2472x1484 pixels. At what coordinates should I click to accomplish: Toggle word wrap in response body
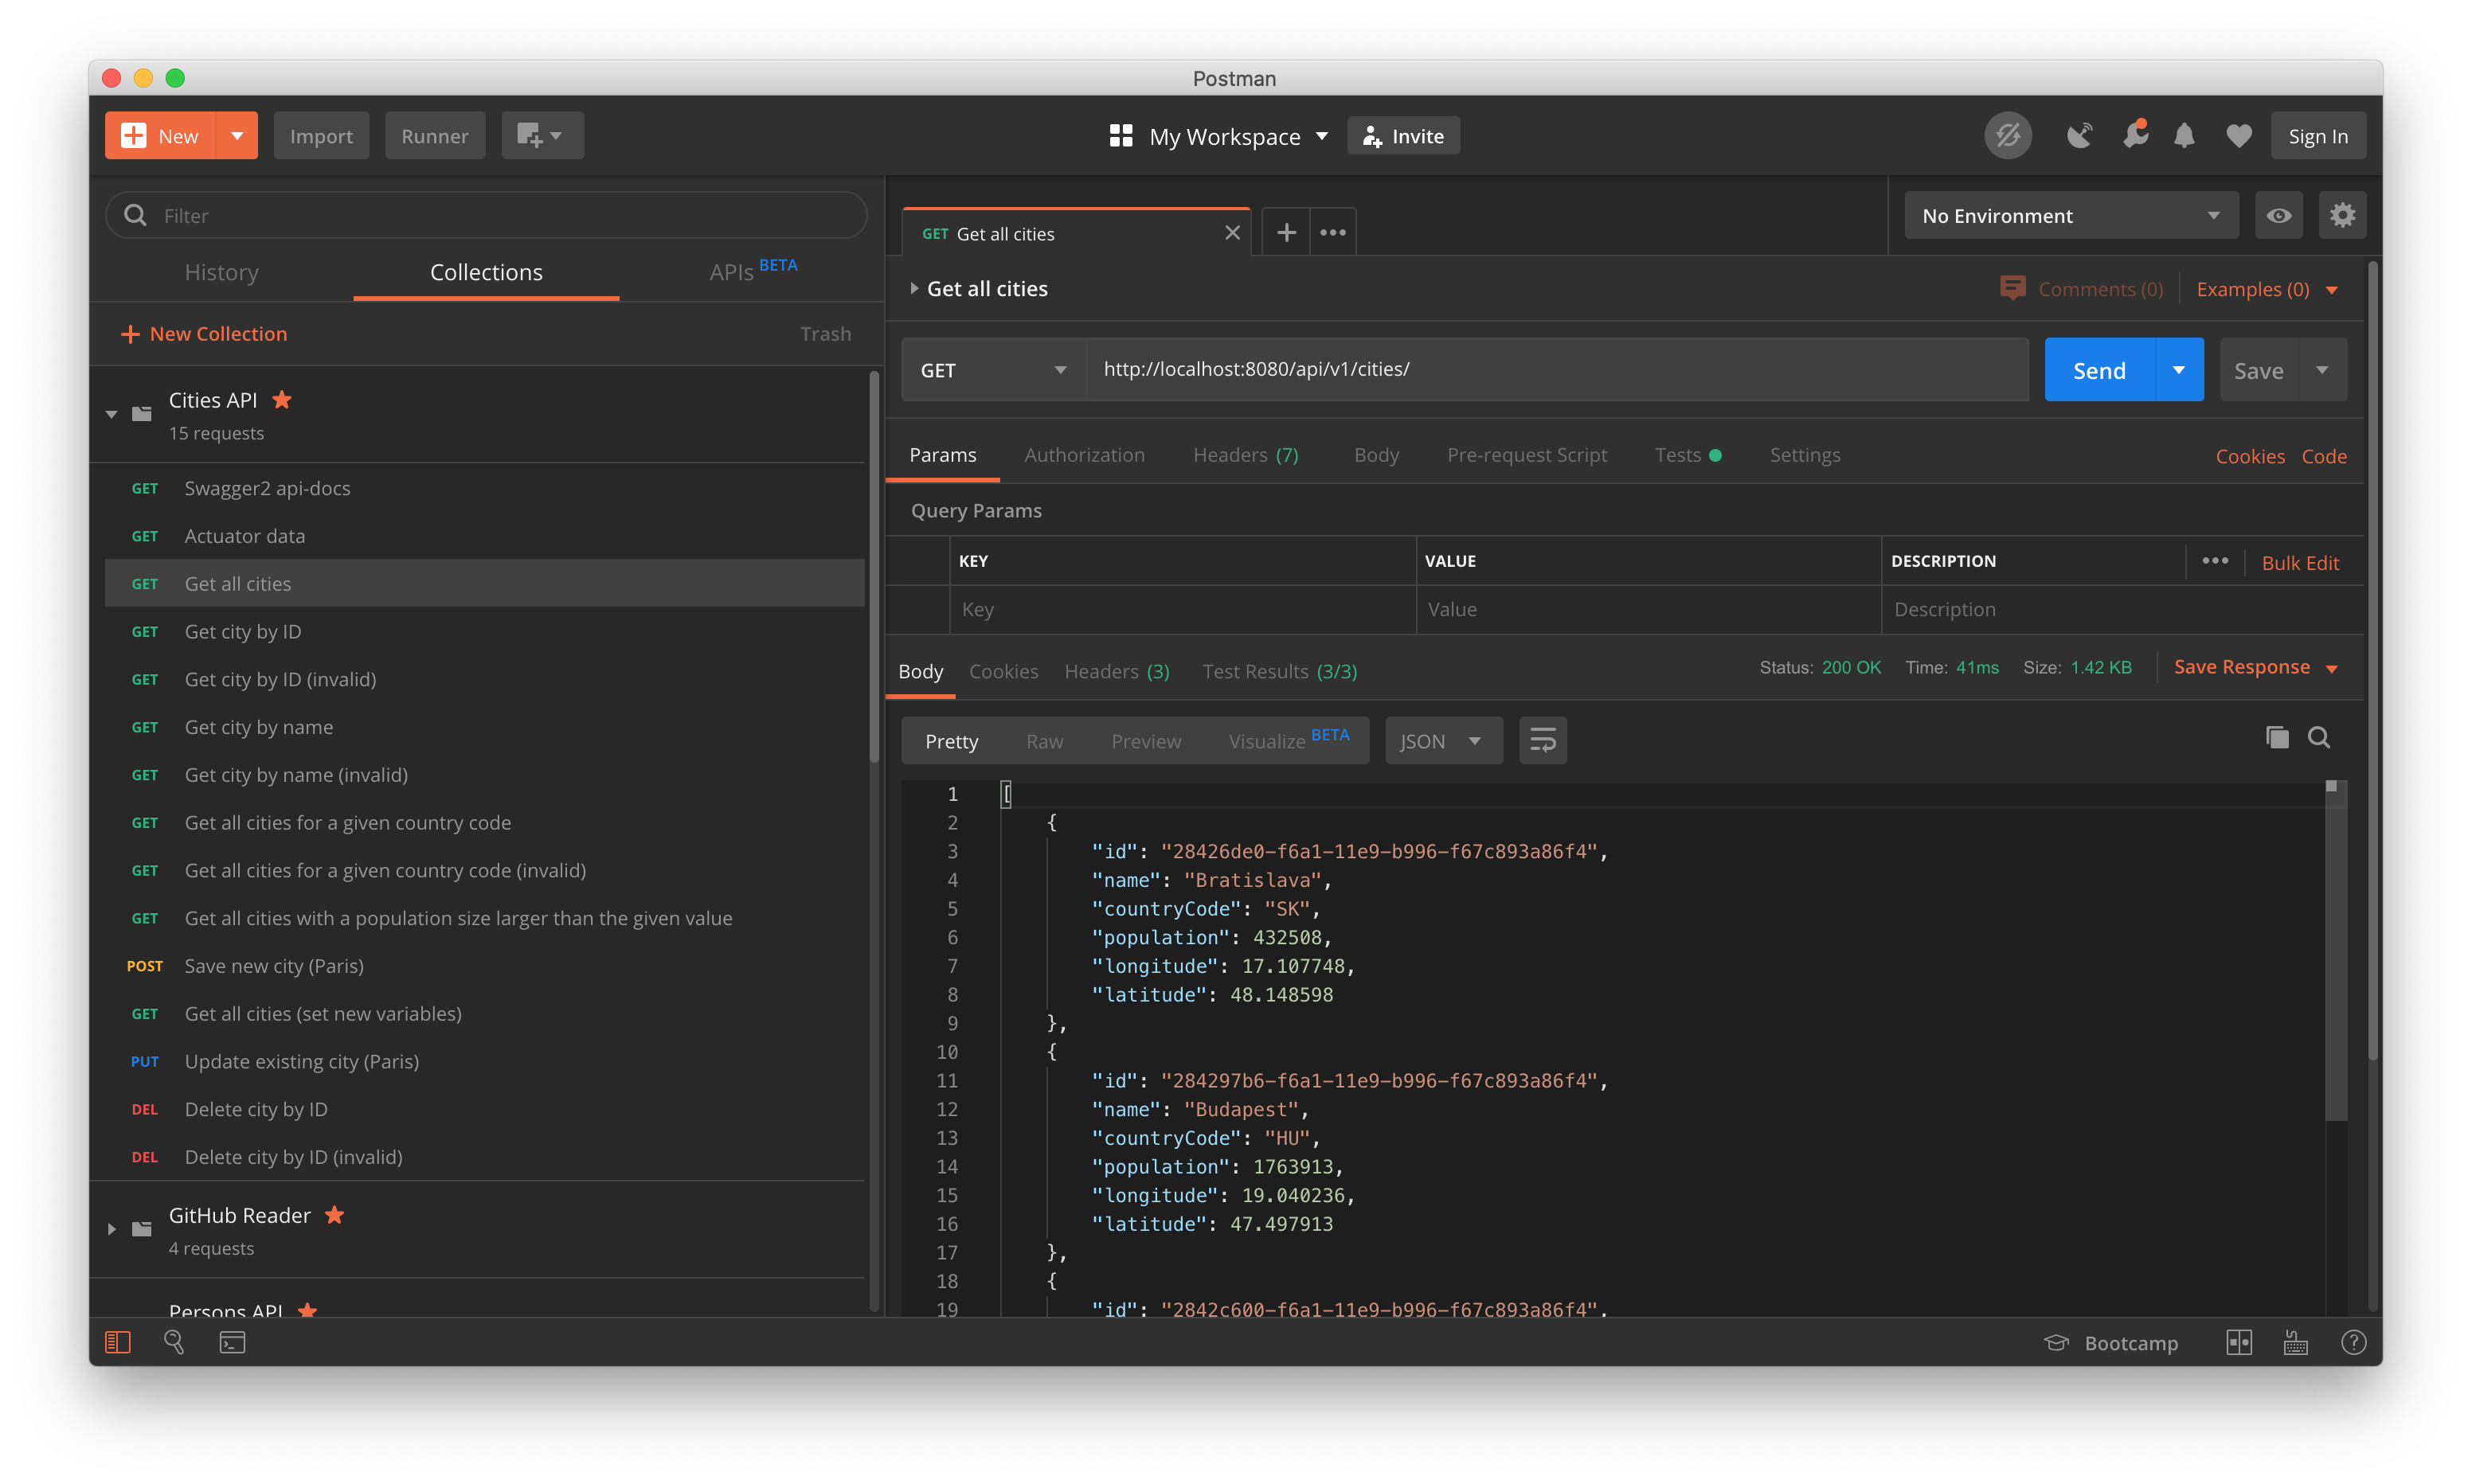1542,741
